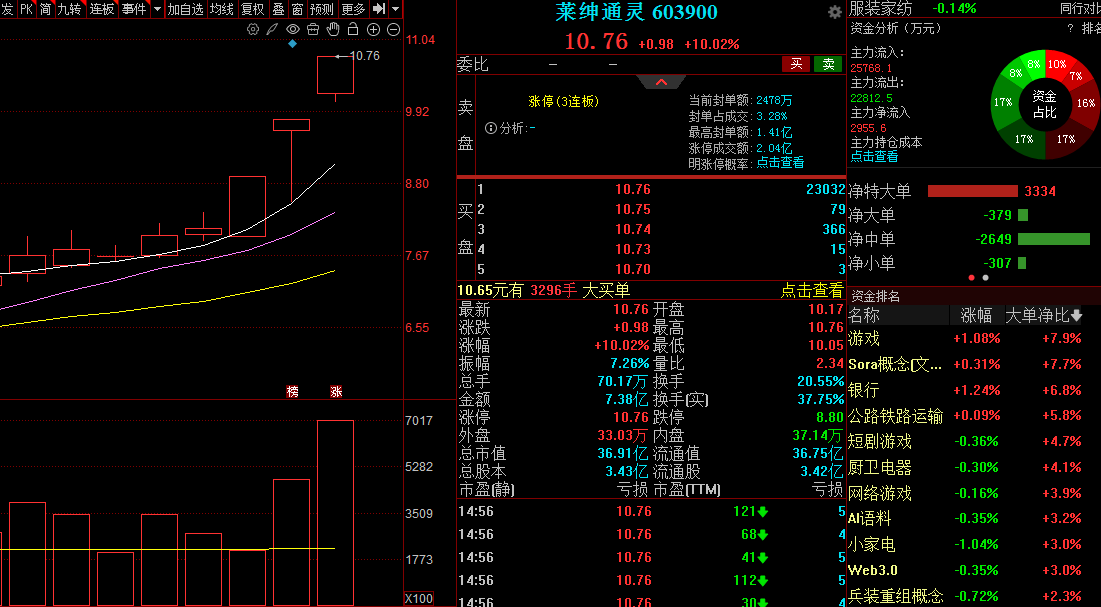This screenshot has height=607, width=1101.
Task: Toggle 复权 price adjustment
Action: [253, 9]
